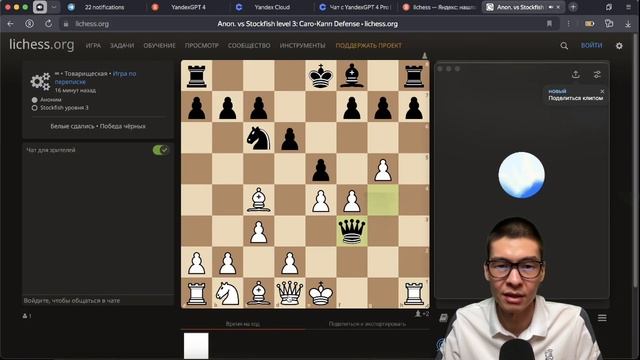Click the Stockfish gears game icon
Image resolution: width=640 pixels, height=360 pixels.
(x=40, y=81)
